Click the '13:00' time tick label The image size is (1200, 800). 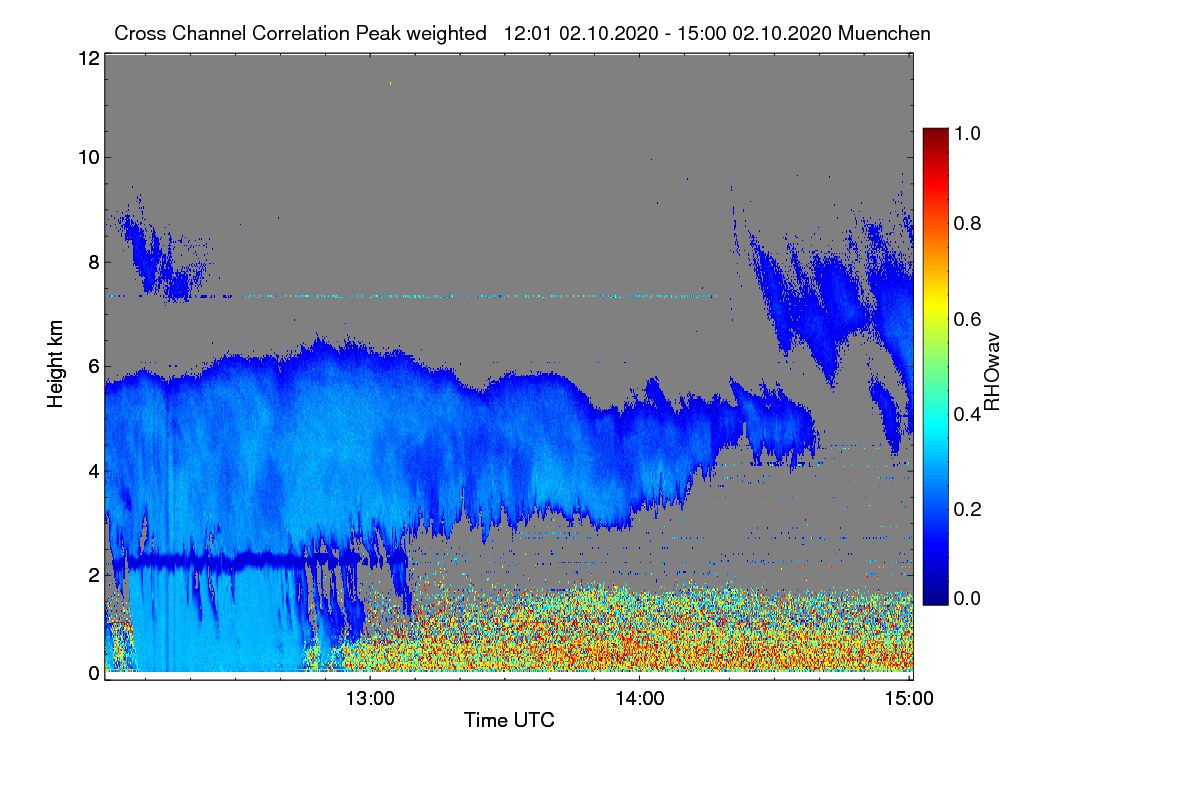tap(370, 699)
